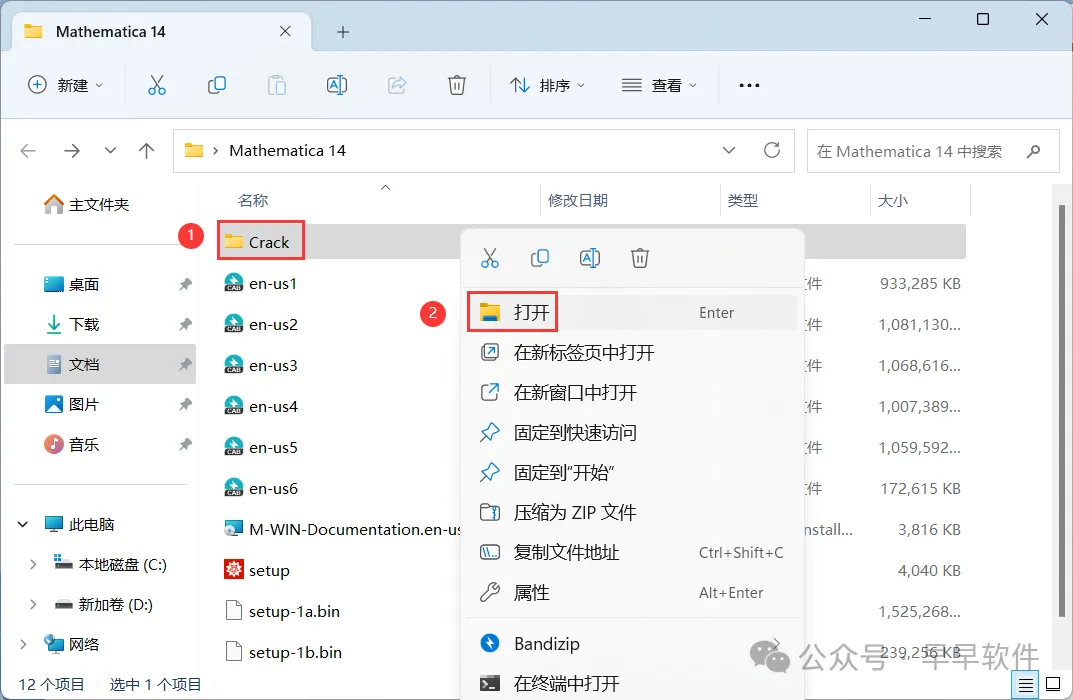The image size is (1073, 700).
Task: Click the Cut icon in the top toolbar
Action: [157, 85]
